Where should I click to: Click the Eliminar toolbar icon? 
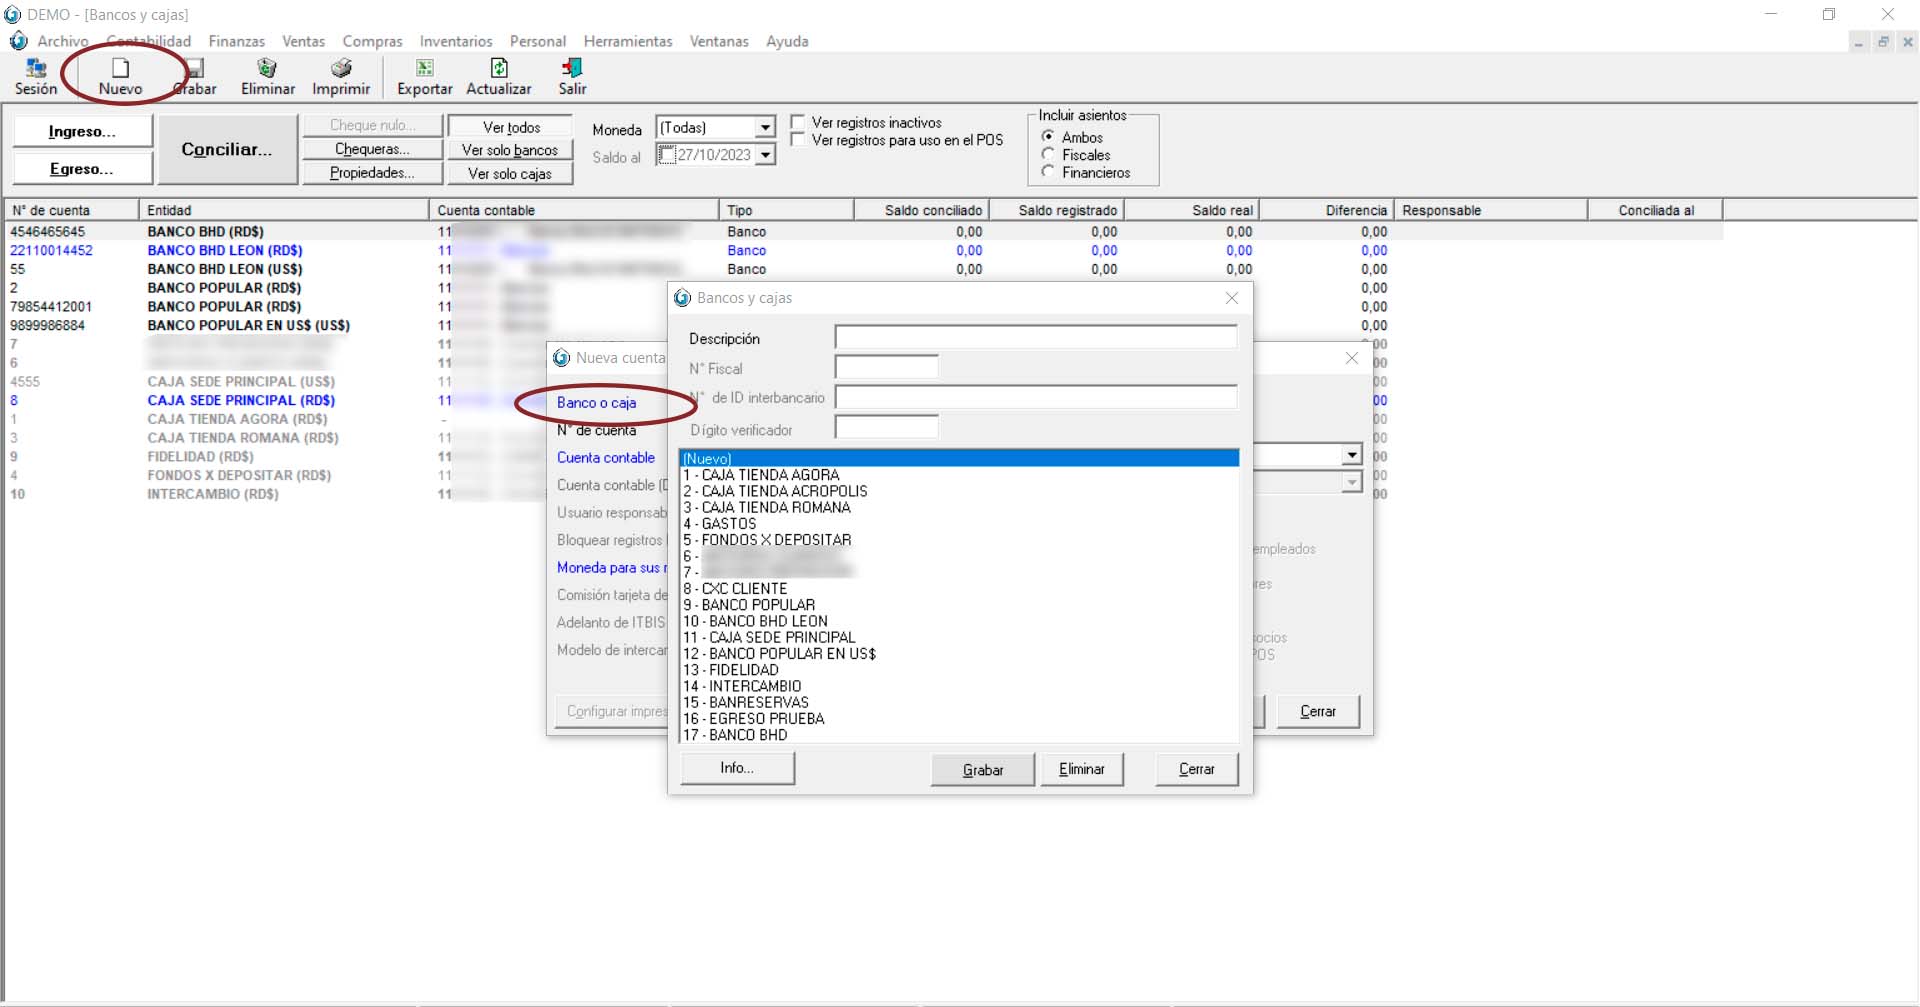[267, 69]
